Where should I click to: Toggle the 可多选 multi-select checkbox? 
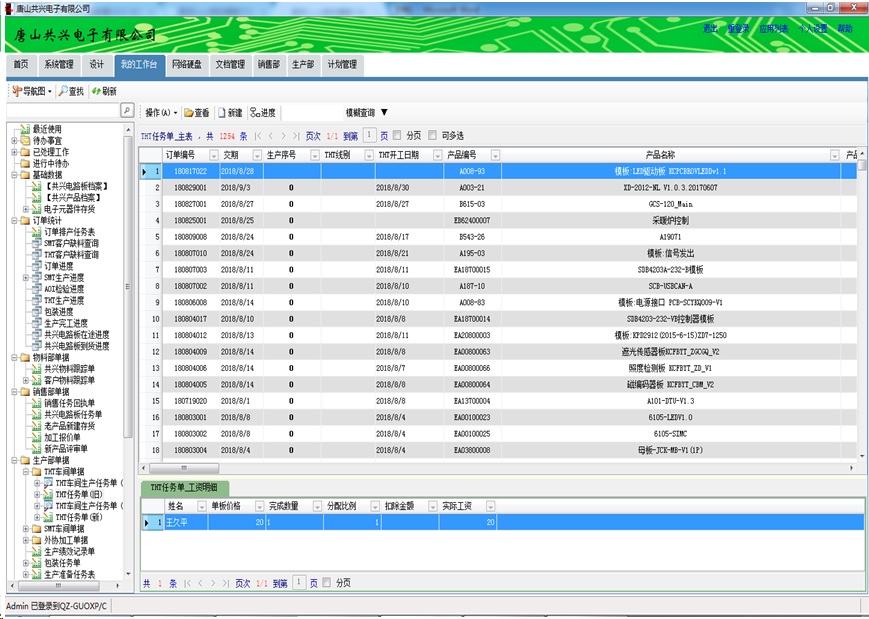click(432, 135)
